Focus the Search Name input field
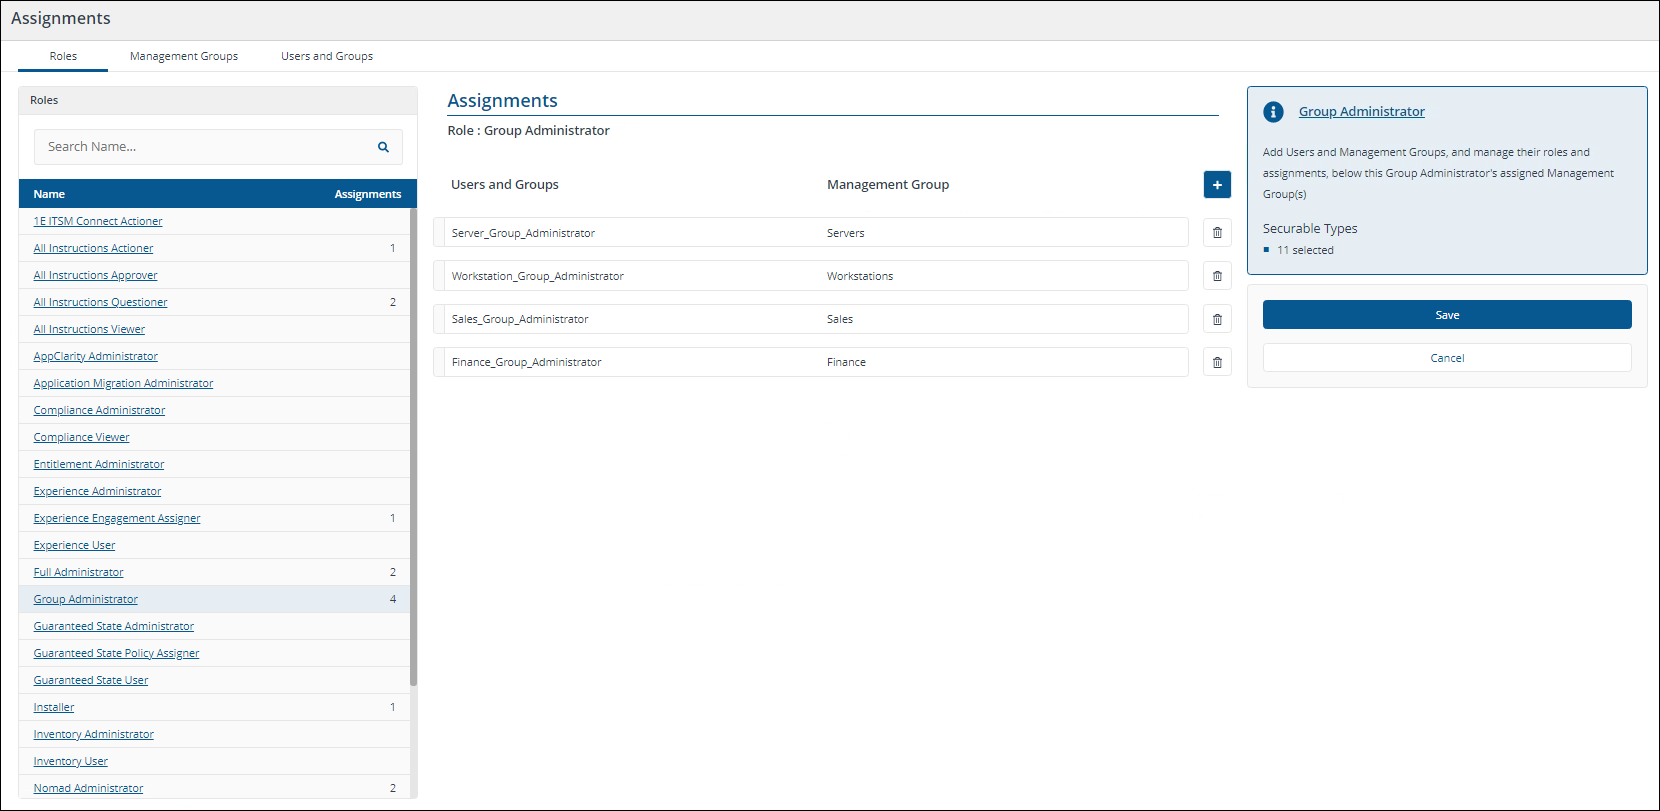 pyautogui.click(x=205, y=147)
